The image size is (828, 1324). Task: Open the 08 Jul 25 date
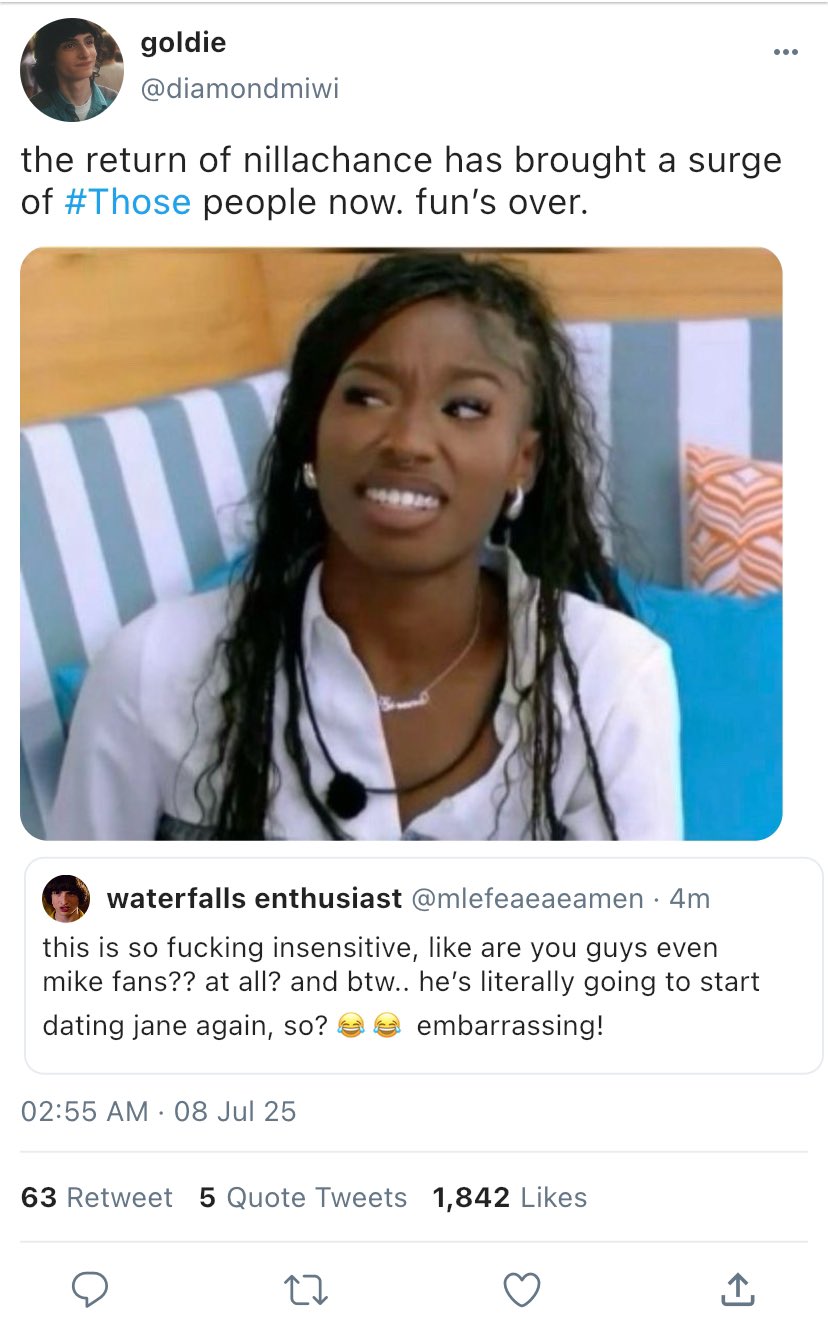(x=235, y=1111)
